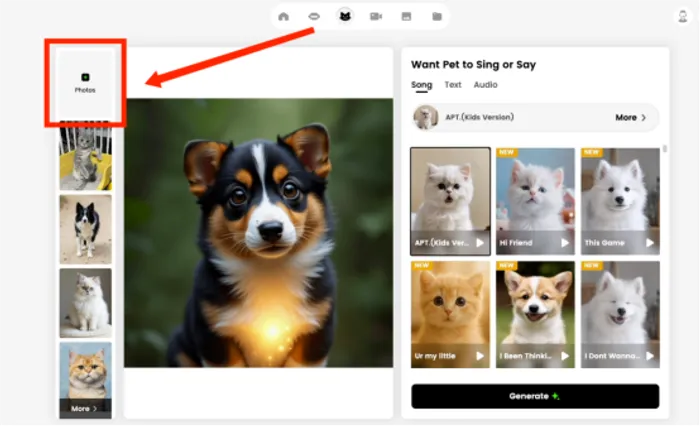Image resolution: width=700 pixels, height=426 pixels.
Task: Select the cat face pet icon
Action: coord(345,16)
